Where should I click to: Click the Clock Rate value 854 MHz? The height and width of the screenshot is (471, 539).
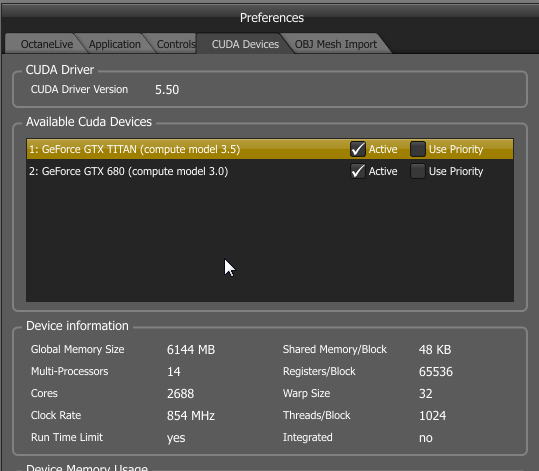tap(191, 416)
